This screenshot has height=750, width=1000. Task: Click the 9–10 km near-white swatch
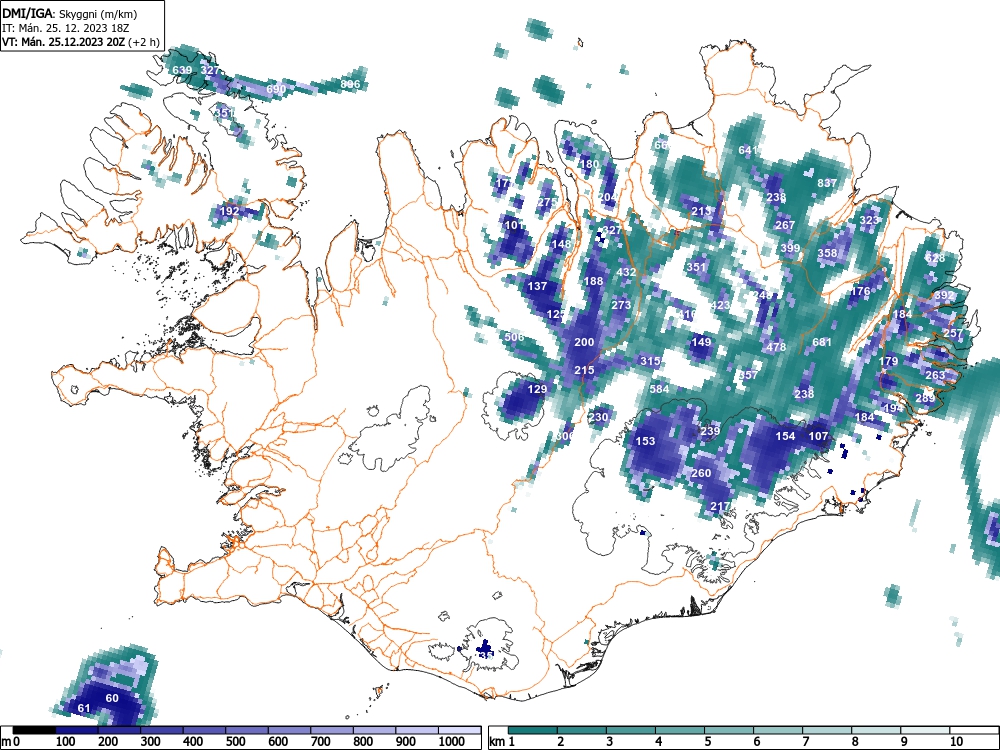(x=925, y=730)
